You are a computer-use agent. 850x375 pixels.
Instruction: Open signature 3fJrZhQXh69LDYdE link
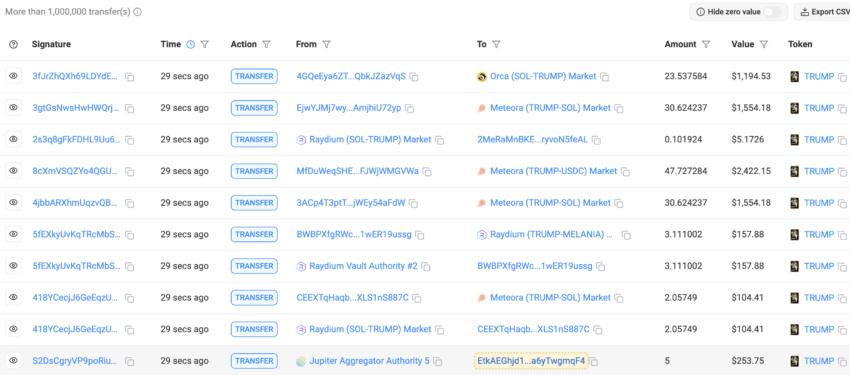tap(75, 76)
